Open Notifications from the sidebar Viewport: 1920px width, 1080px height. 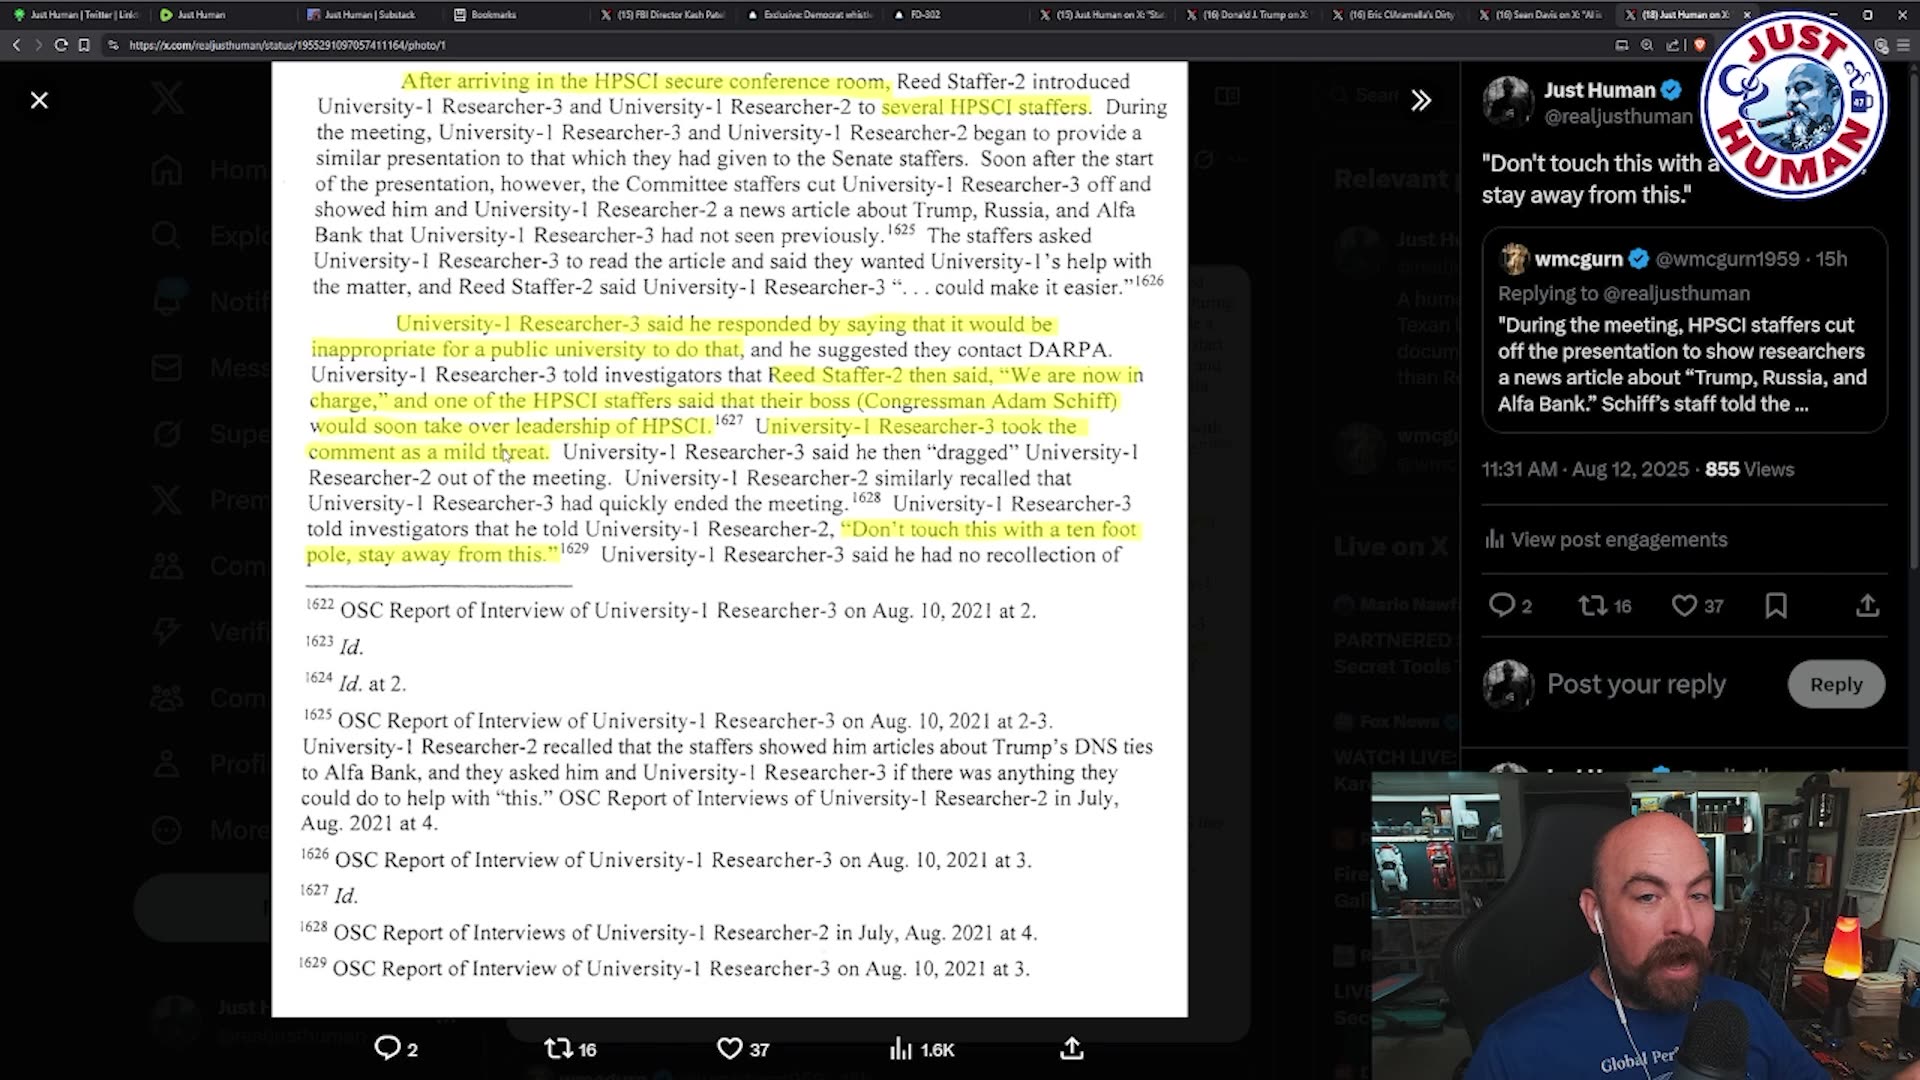[x=166, y=300]
